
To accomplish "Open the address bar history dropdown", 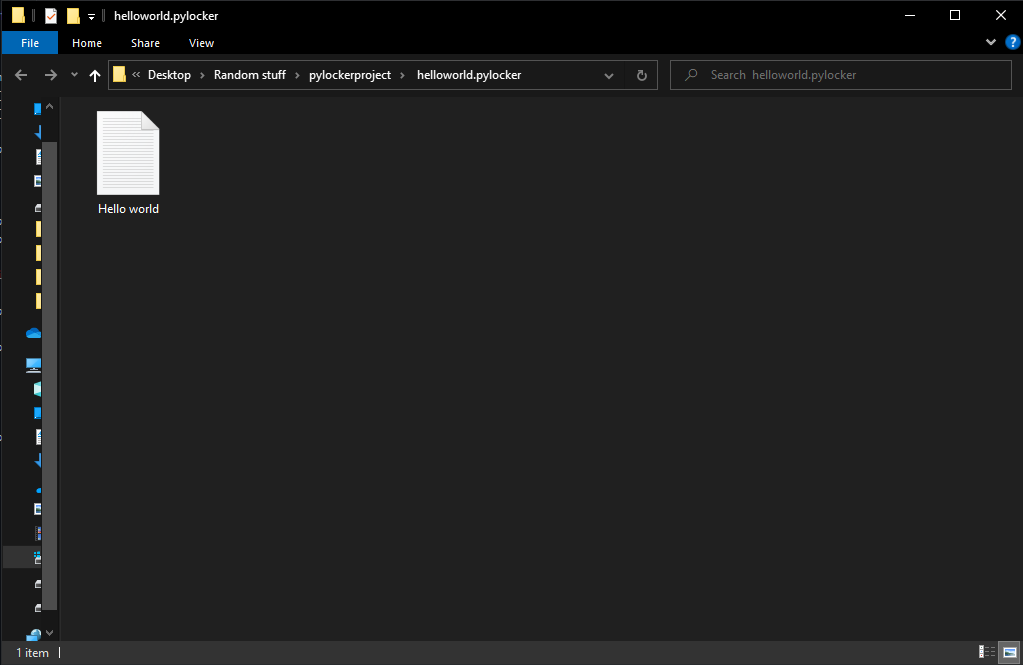I will coord(609,76).
